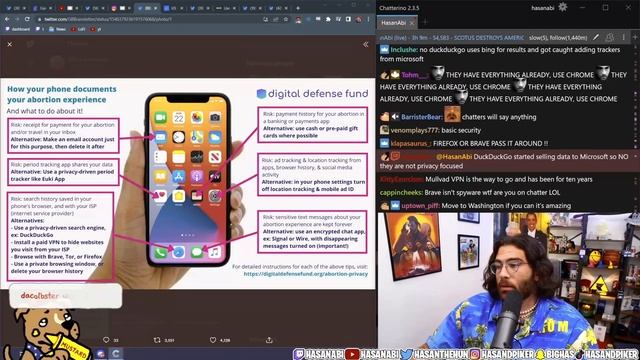Open the Chrome extensions puzzle icon
Screen dimensions: 640x360
coord(328,19)
